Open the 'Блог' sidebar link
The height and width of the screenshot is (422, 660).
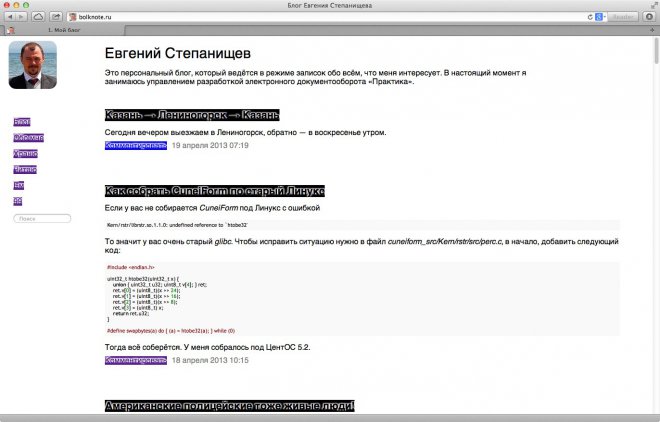[22, 122]
